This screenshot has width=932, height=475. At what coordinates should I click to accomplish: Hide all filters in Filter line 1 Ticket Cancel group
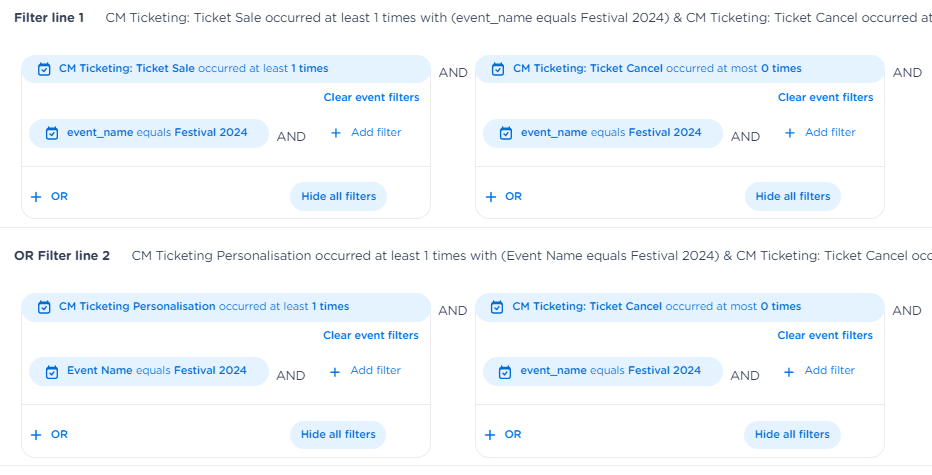pos(792,197)
